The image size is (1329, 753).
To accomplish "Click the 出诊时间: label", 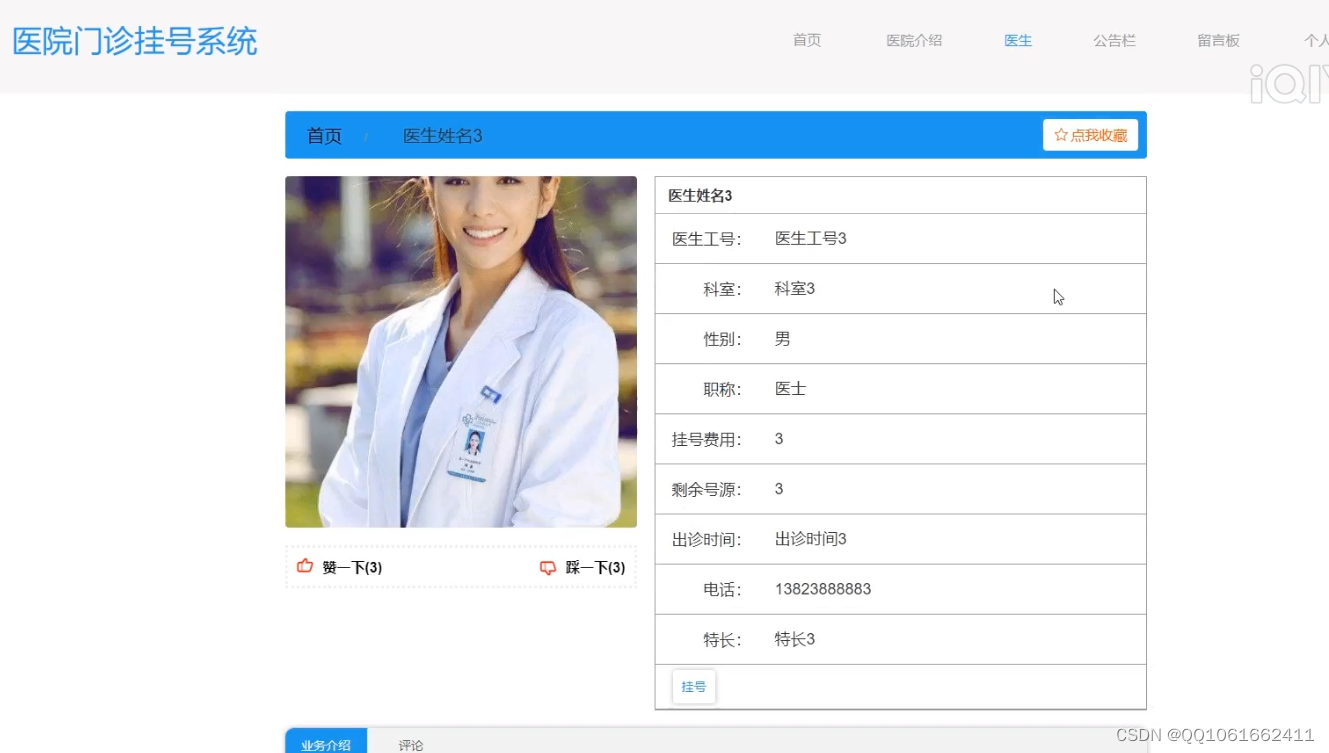I will pyautogui.click(x=707, y=539).
